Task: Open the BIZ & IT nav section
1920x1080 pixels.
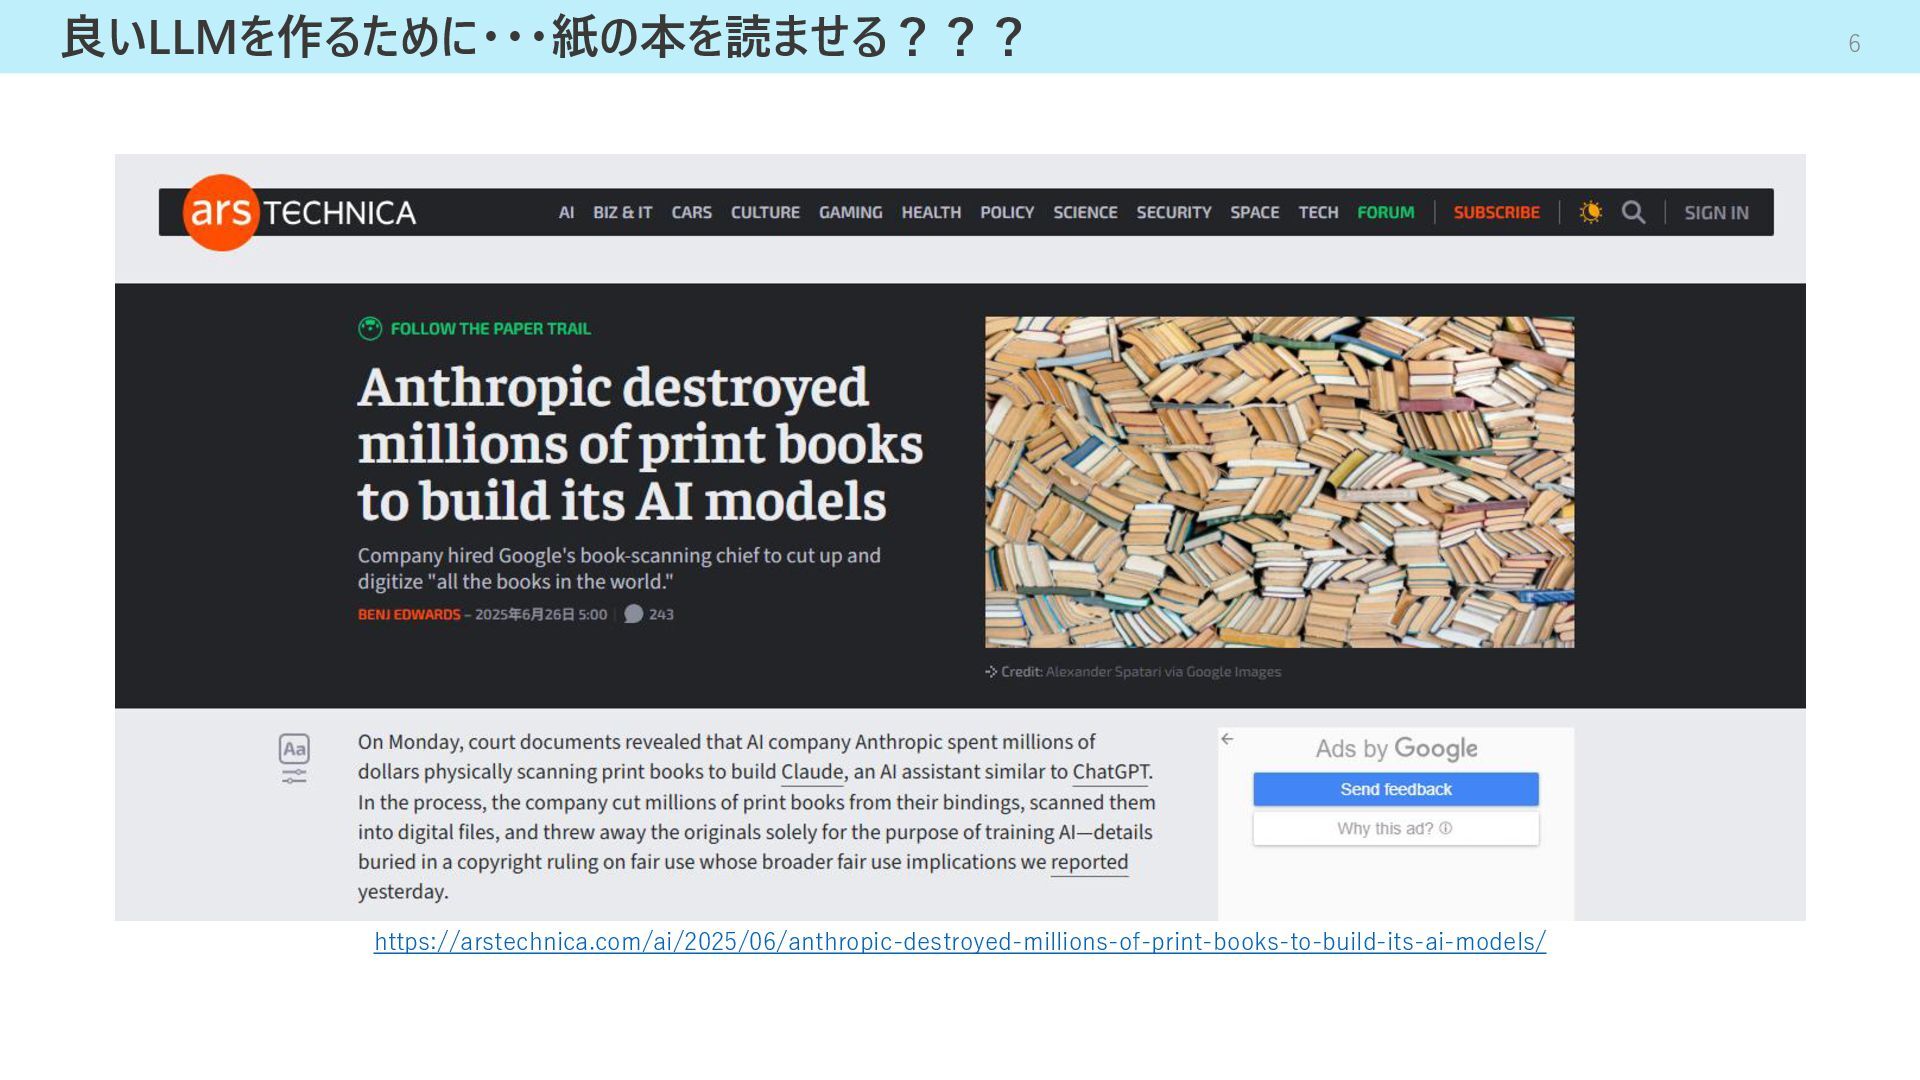Action: tap(622, 212)
